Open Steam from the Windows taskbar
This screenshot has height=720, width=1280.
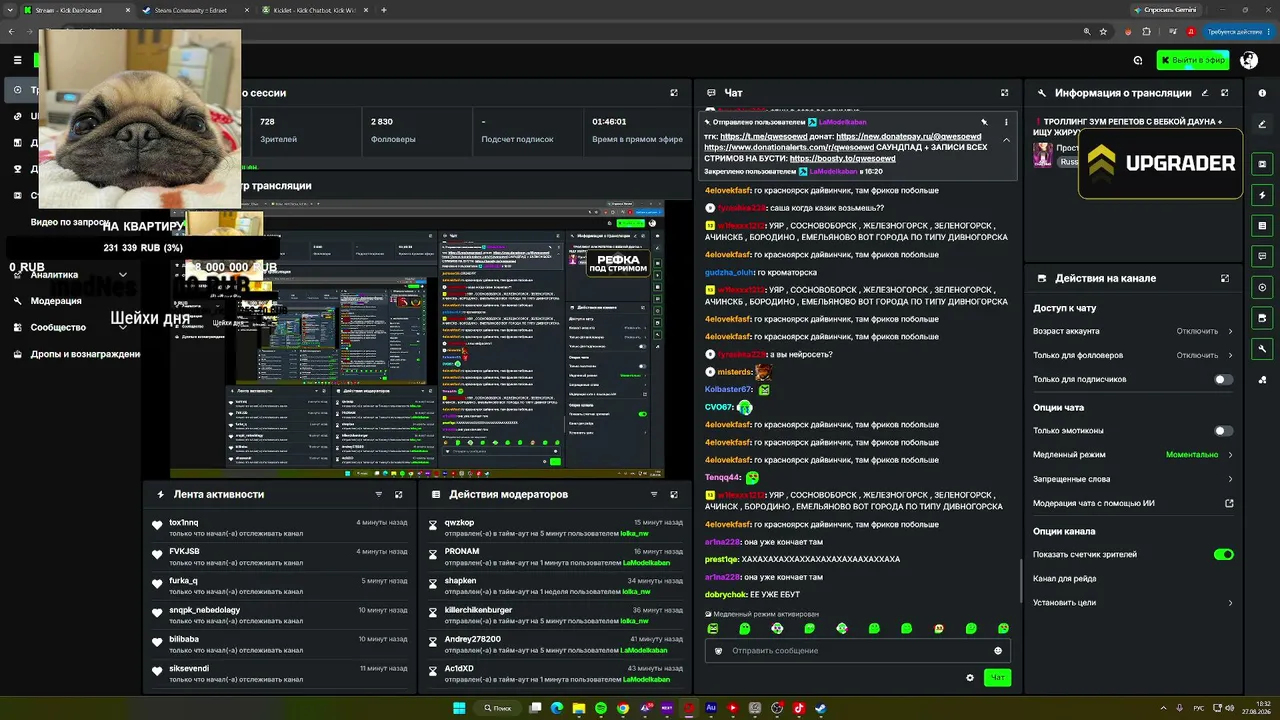coord(821,708)
